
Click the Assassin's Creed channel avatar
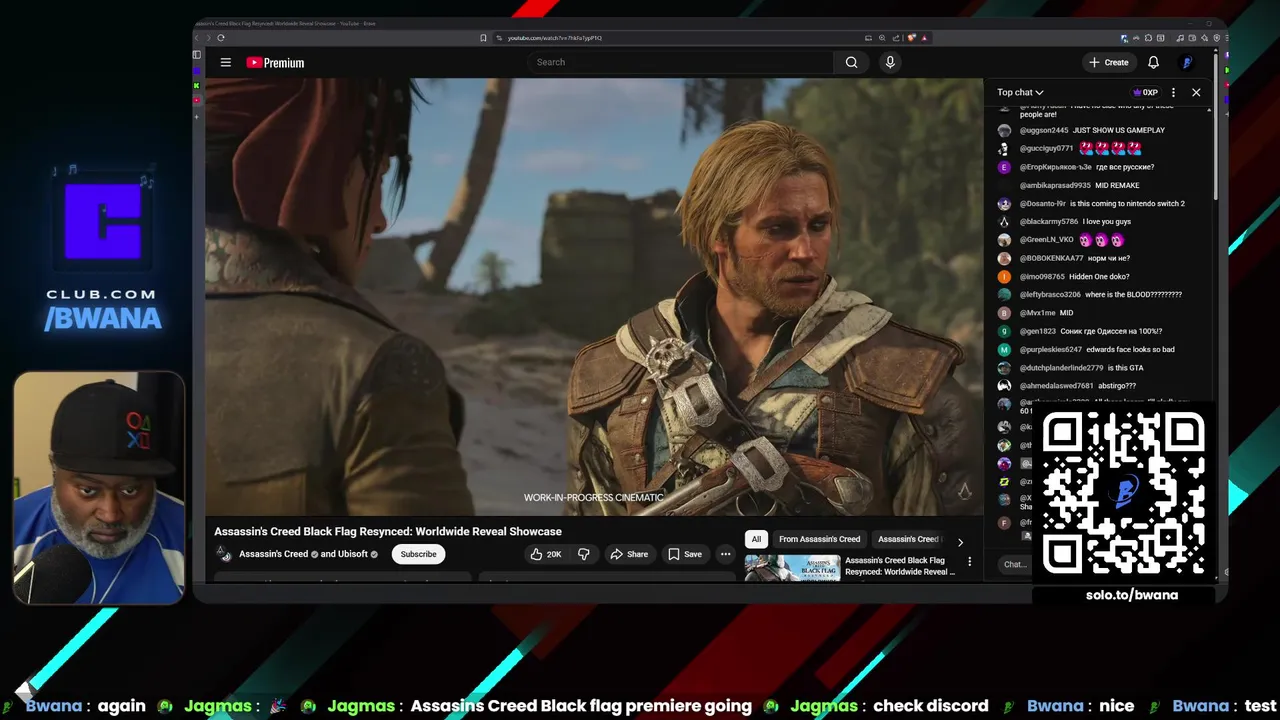(x=225, y=554)
